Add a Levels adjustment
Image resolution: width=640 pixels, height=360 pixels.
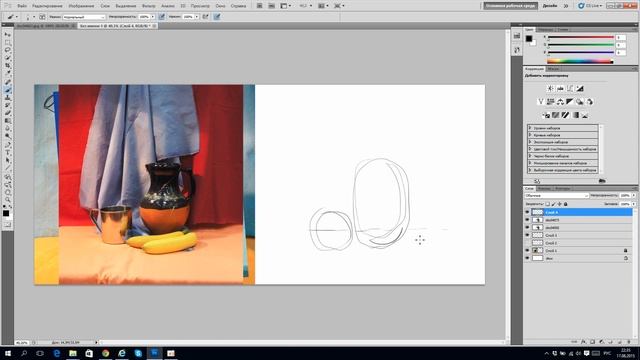[x=560, y=89]
